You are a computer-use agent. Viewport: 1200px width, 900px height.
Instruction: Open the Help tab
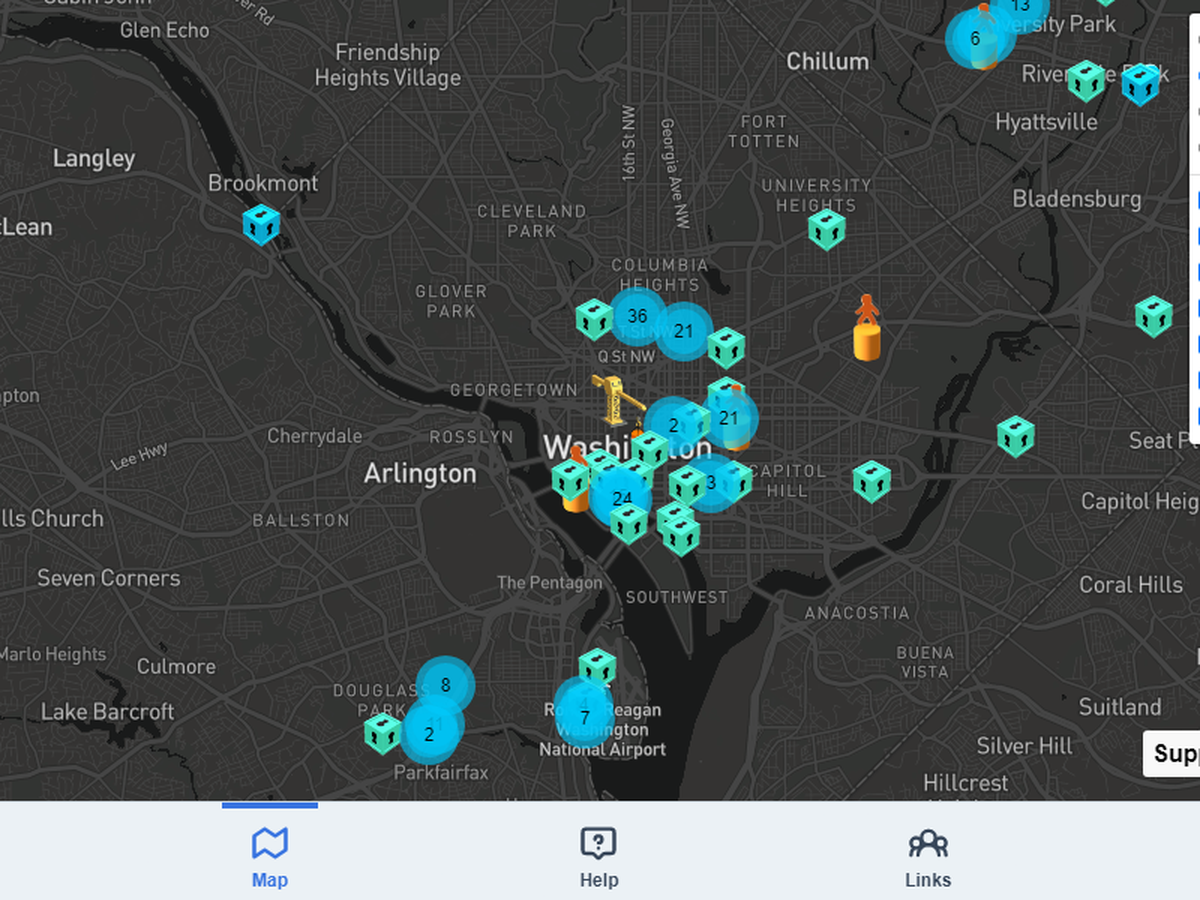599,856
